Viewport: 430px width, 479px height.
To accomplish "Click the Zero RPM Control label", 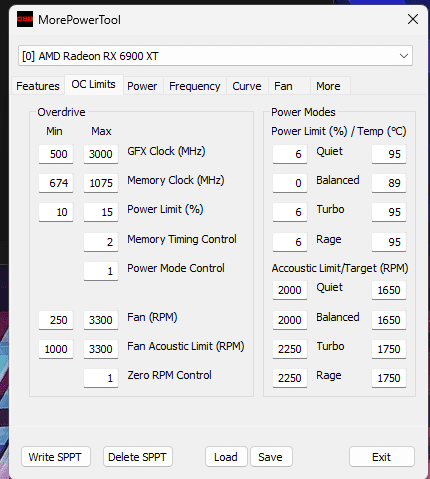I will 169,375.
